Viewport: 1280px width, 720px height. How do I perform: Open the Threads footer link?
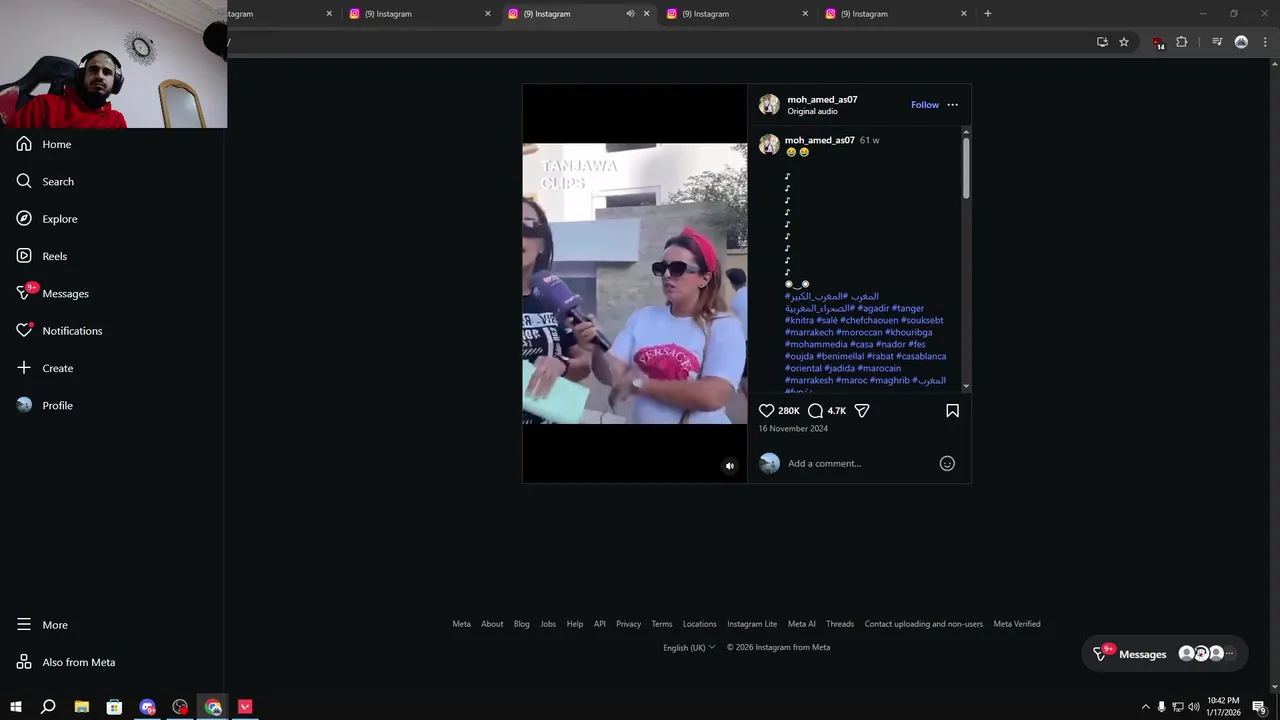840,624
